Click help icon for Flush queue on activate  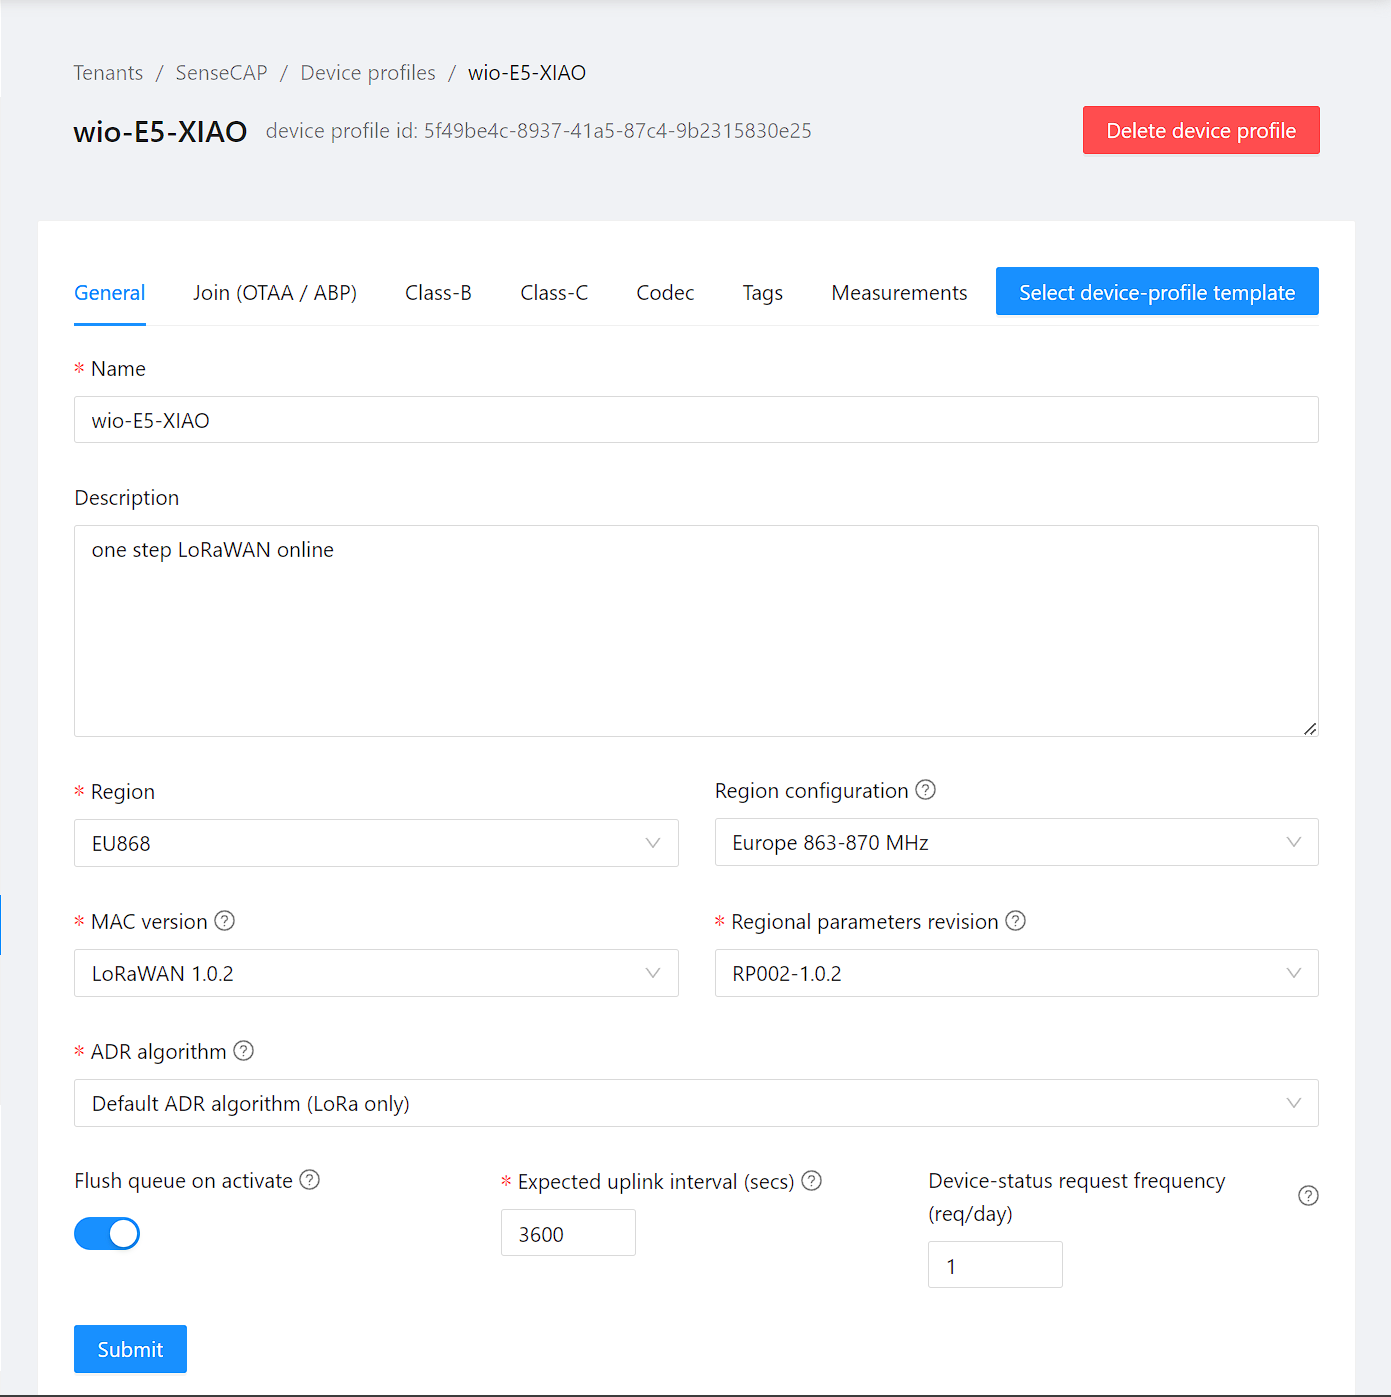[x=310, y=1180]
